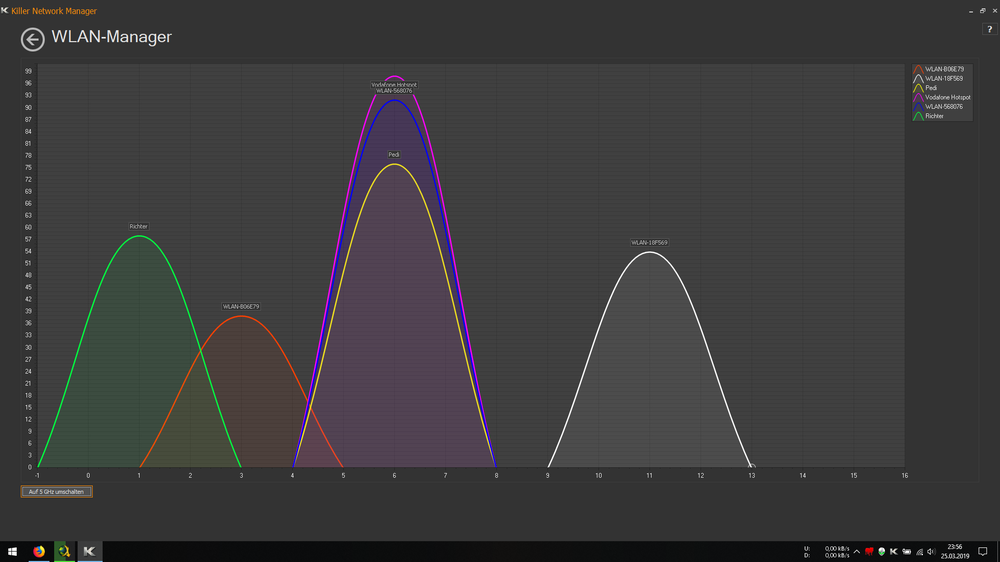Click the Killer K icon in system tray
Image resolution: width=1000 pixels, height=562 pixels.
[893, 551]
